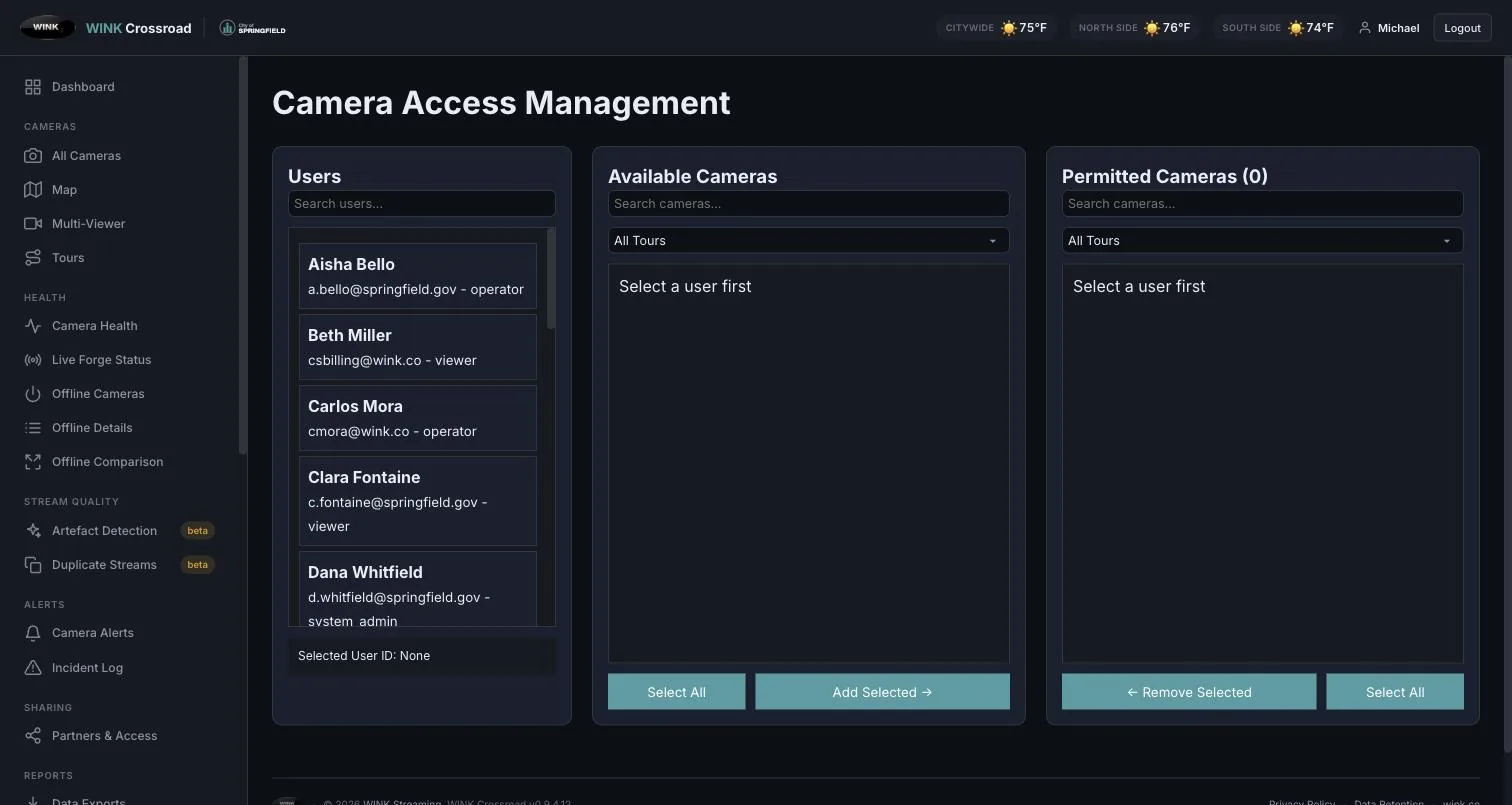The height and width of the screenshot is (805, 1512).
Task: Click the Map icon in sidebar
Action: pyautogui.click(x=33, y=190)
